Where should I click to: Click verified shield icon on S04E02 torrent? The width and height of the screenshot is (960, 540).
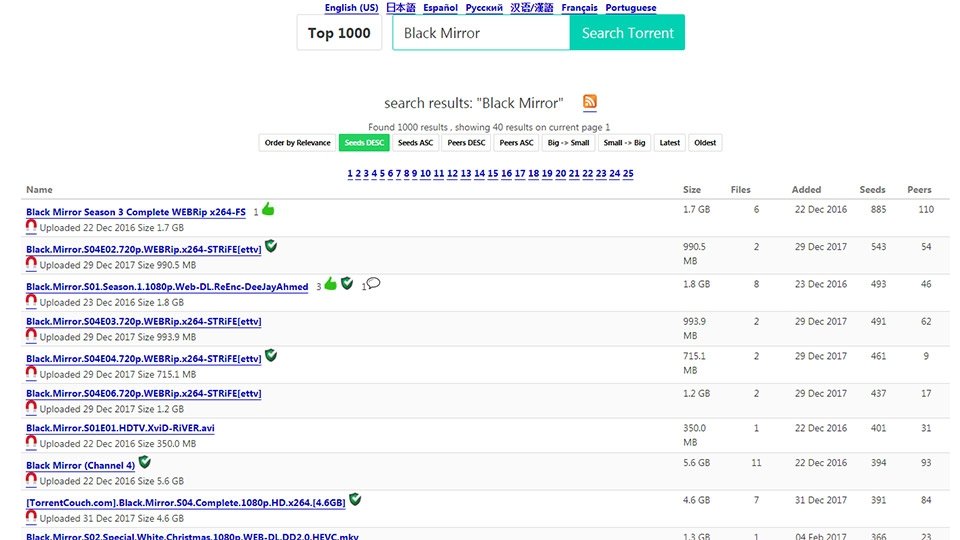tap(271, 246)
